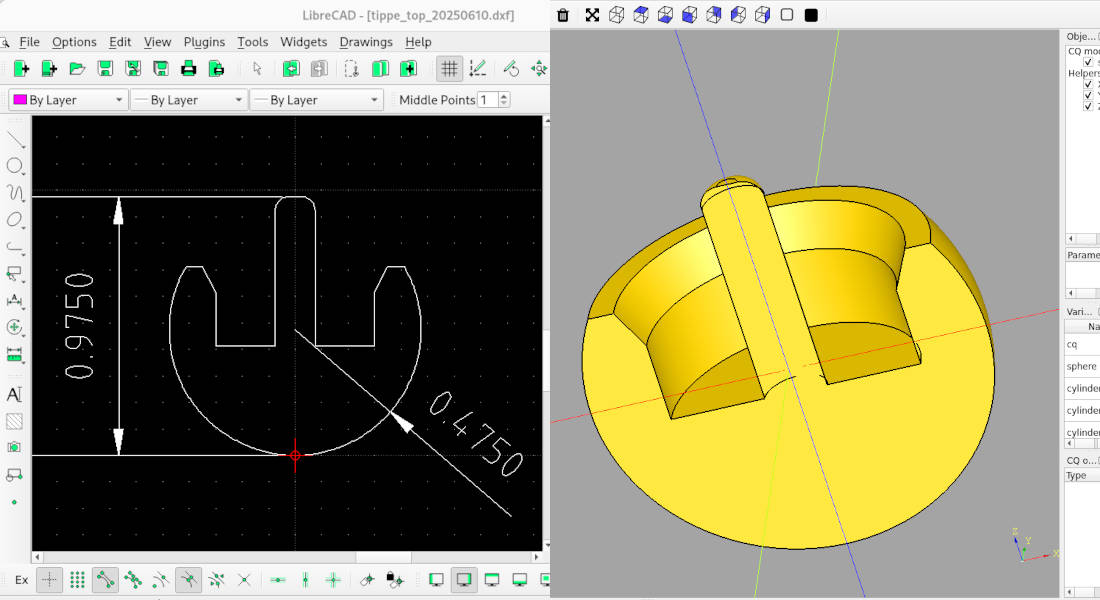The height and width of the screenshot is (600, 1100).
Task: Select the Line tool in left toolbar
Action: [x=15, y=139]
